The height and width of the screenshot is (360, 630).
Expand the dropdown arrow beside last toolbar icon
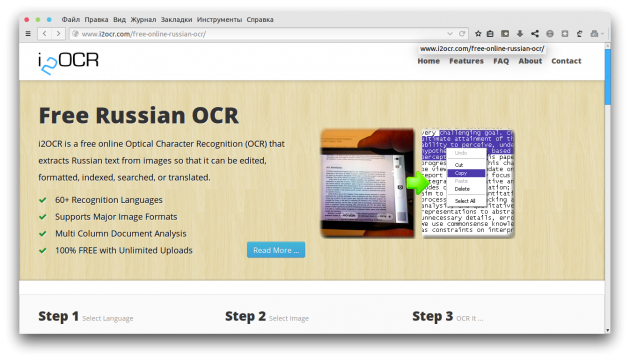click(x=602, y=34)
